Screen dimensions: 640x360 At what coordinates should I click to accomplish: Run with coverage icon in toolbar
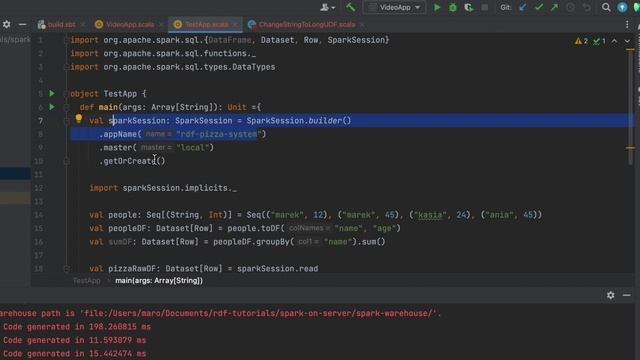click(468, 7)
